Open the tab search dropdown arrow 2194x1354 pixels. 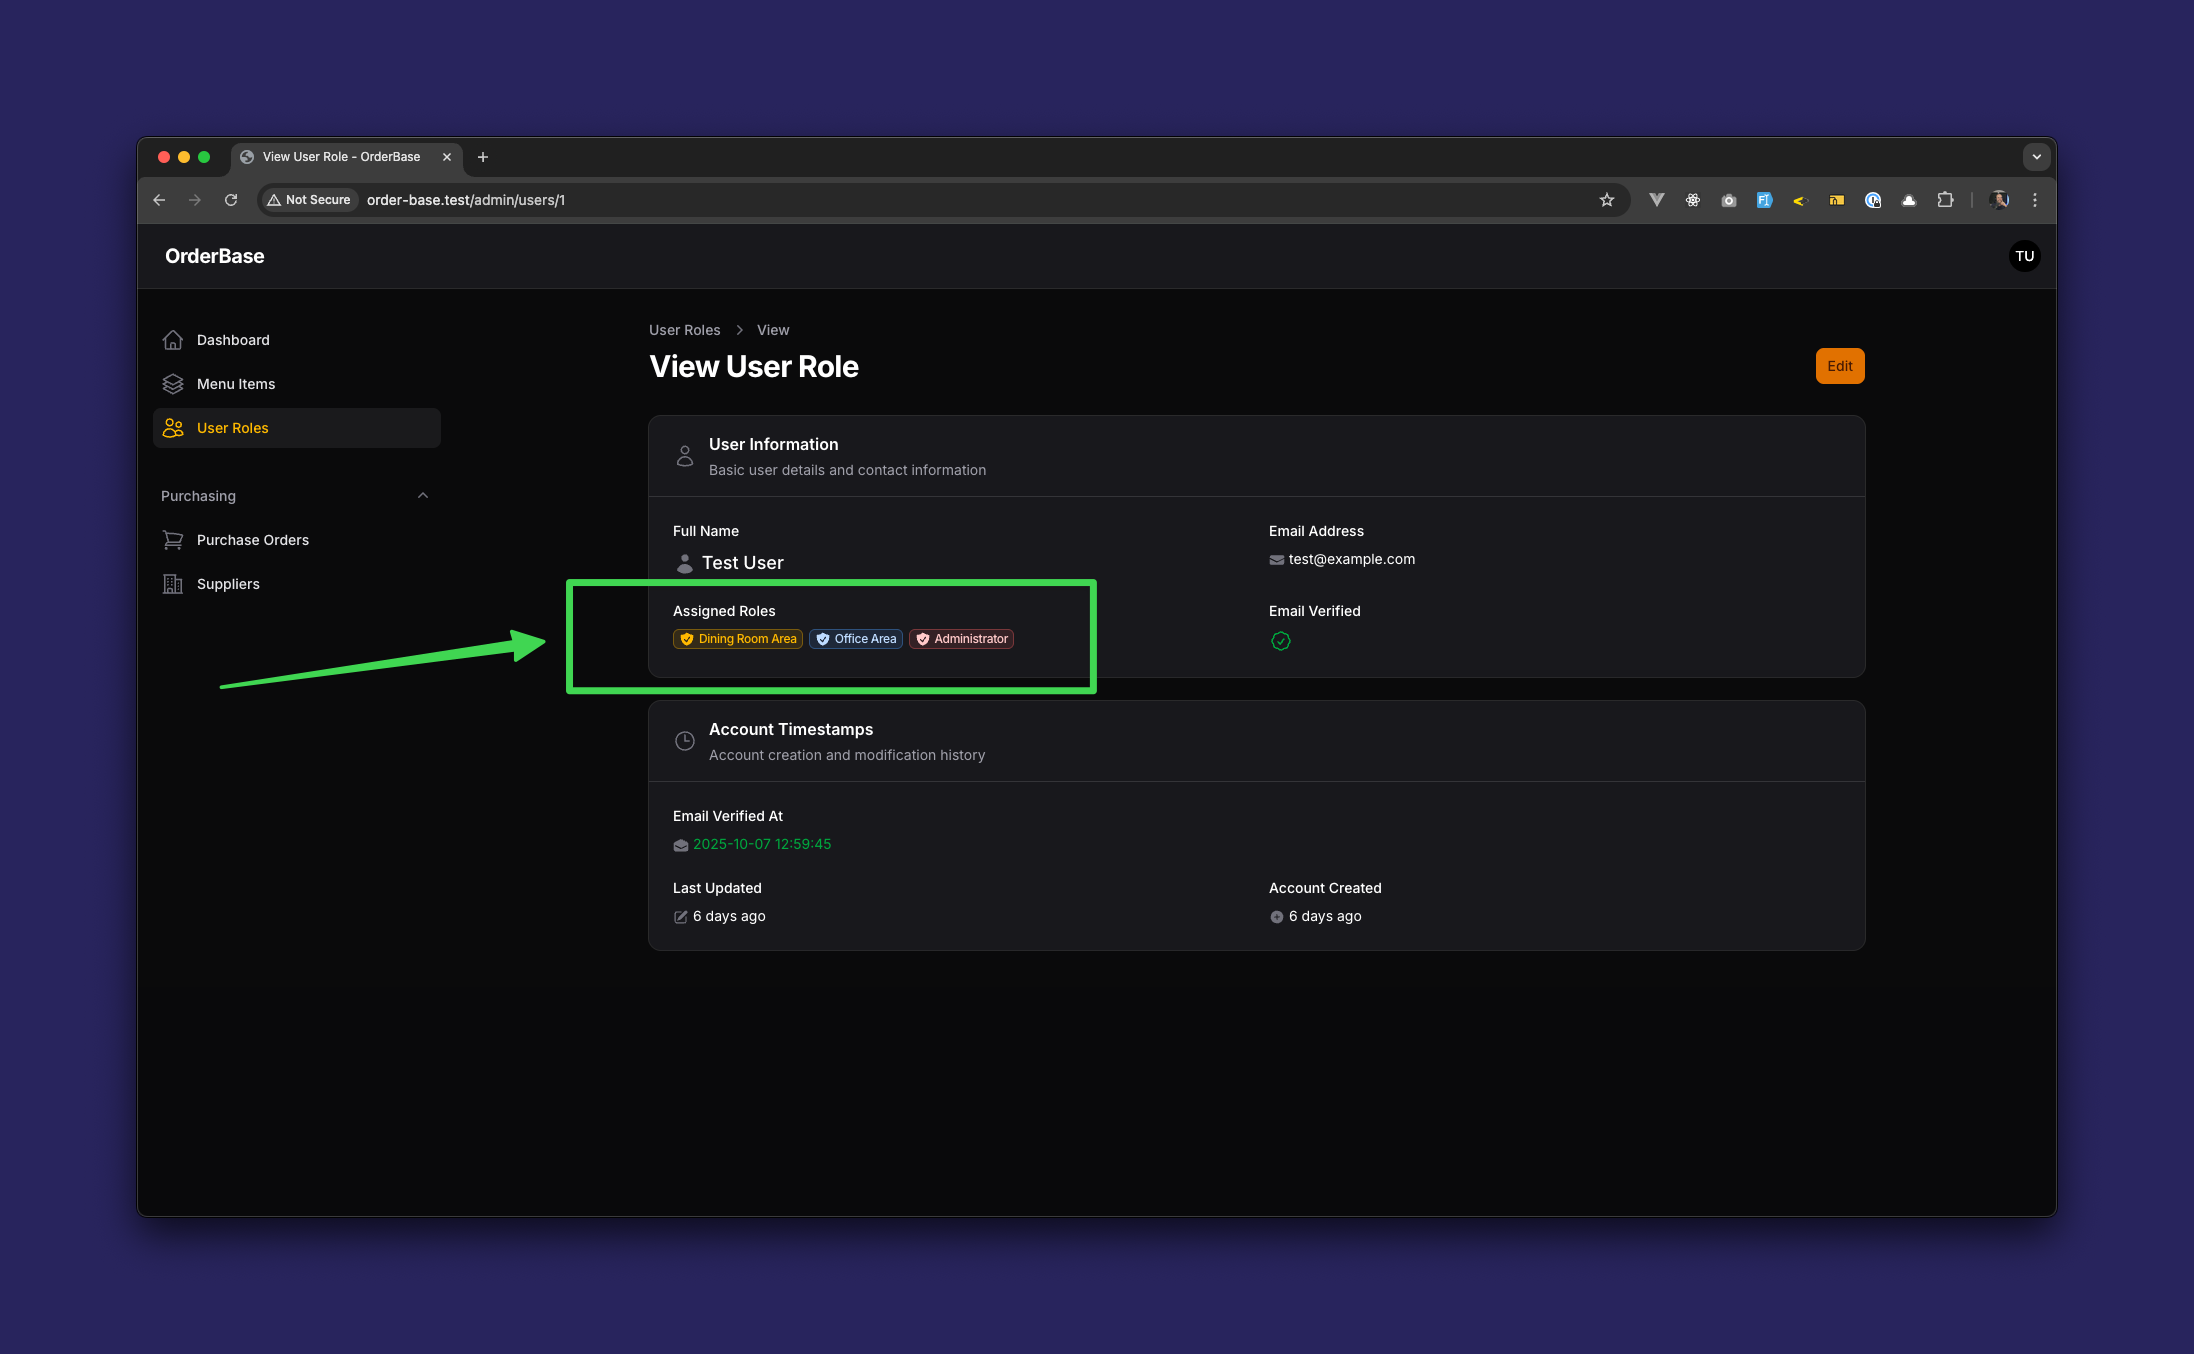click(x=2036, y=157)
